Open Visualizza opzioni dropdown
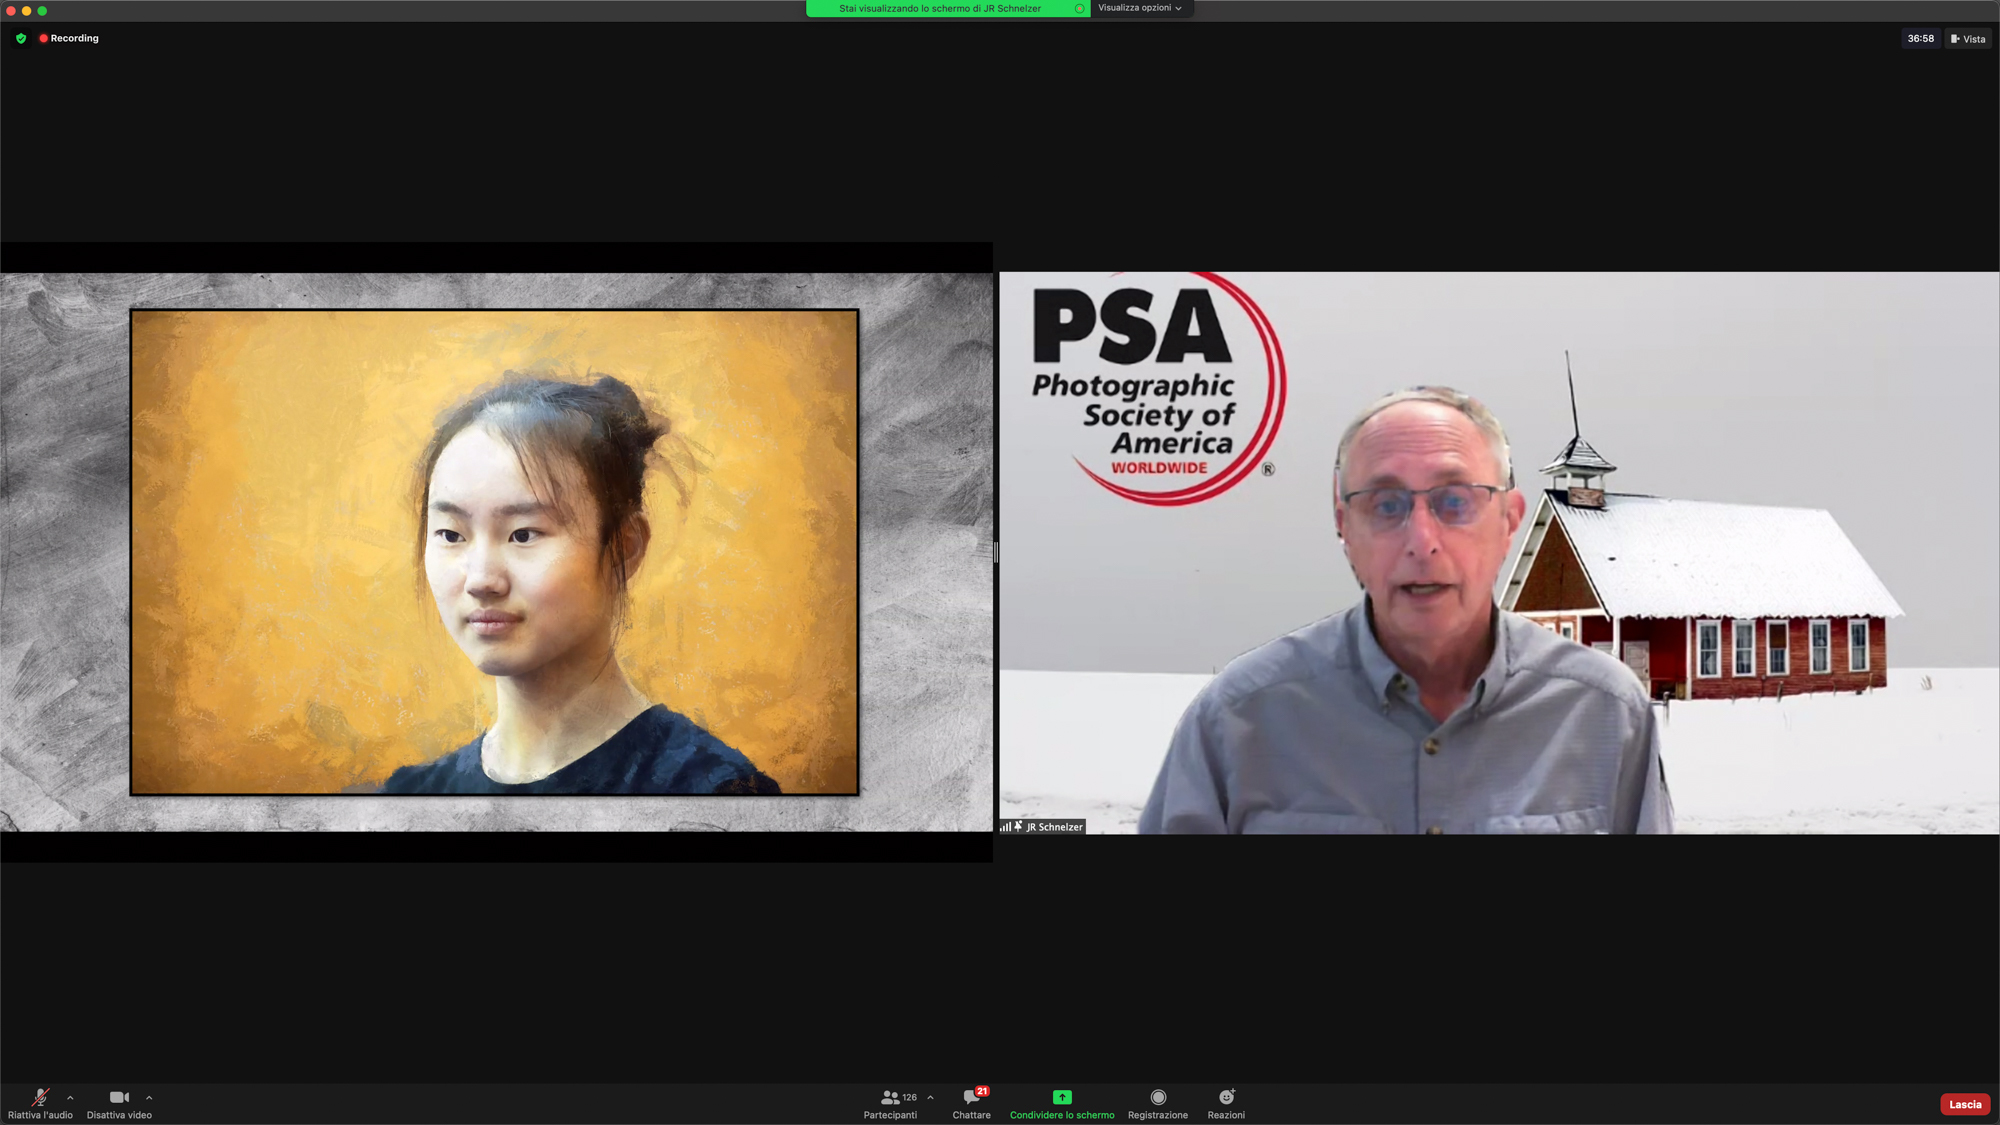This screenshot has height=1125, width=2000. (1141, 8)
